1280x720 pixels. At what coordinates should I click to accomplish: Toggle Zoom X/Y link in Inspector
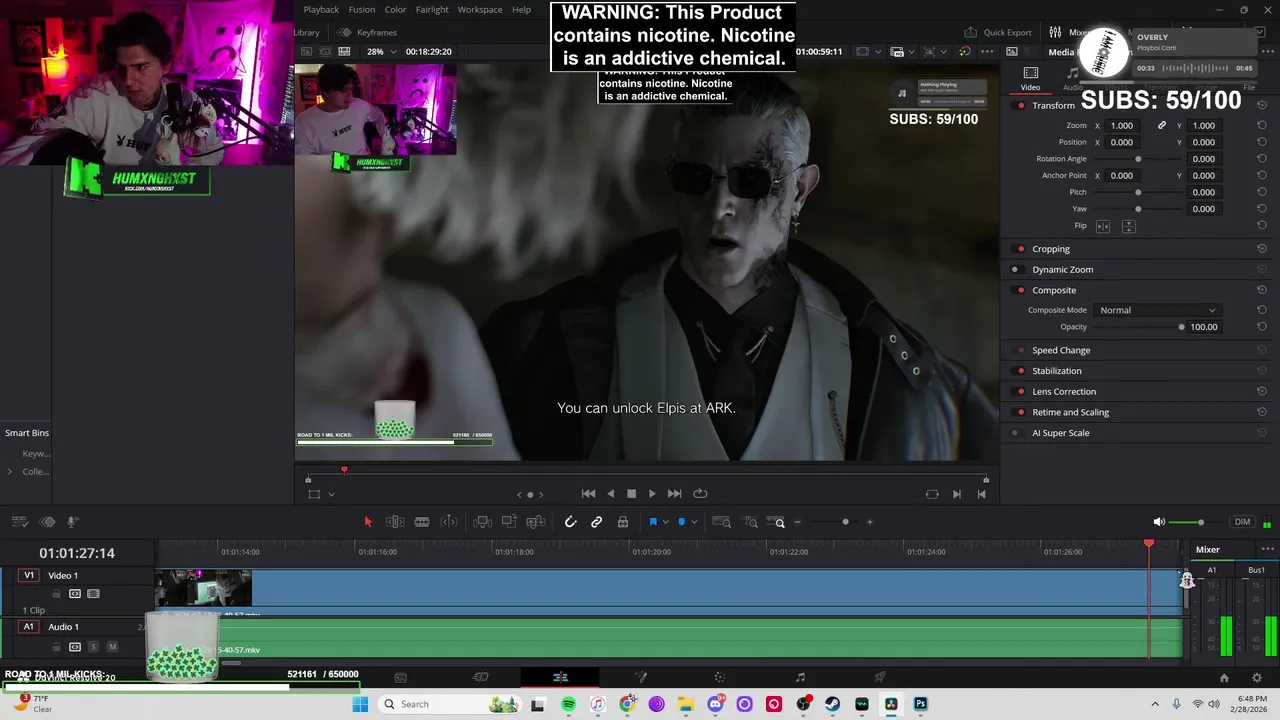(1161, 126)
